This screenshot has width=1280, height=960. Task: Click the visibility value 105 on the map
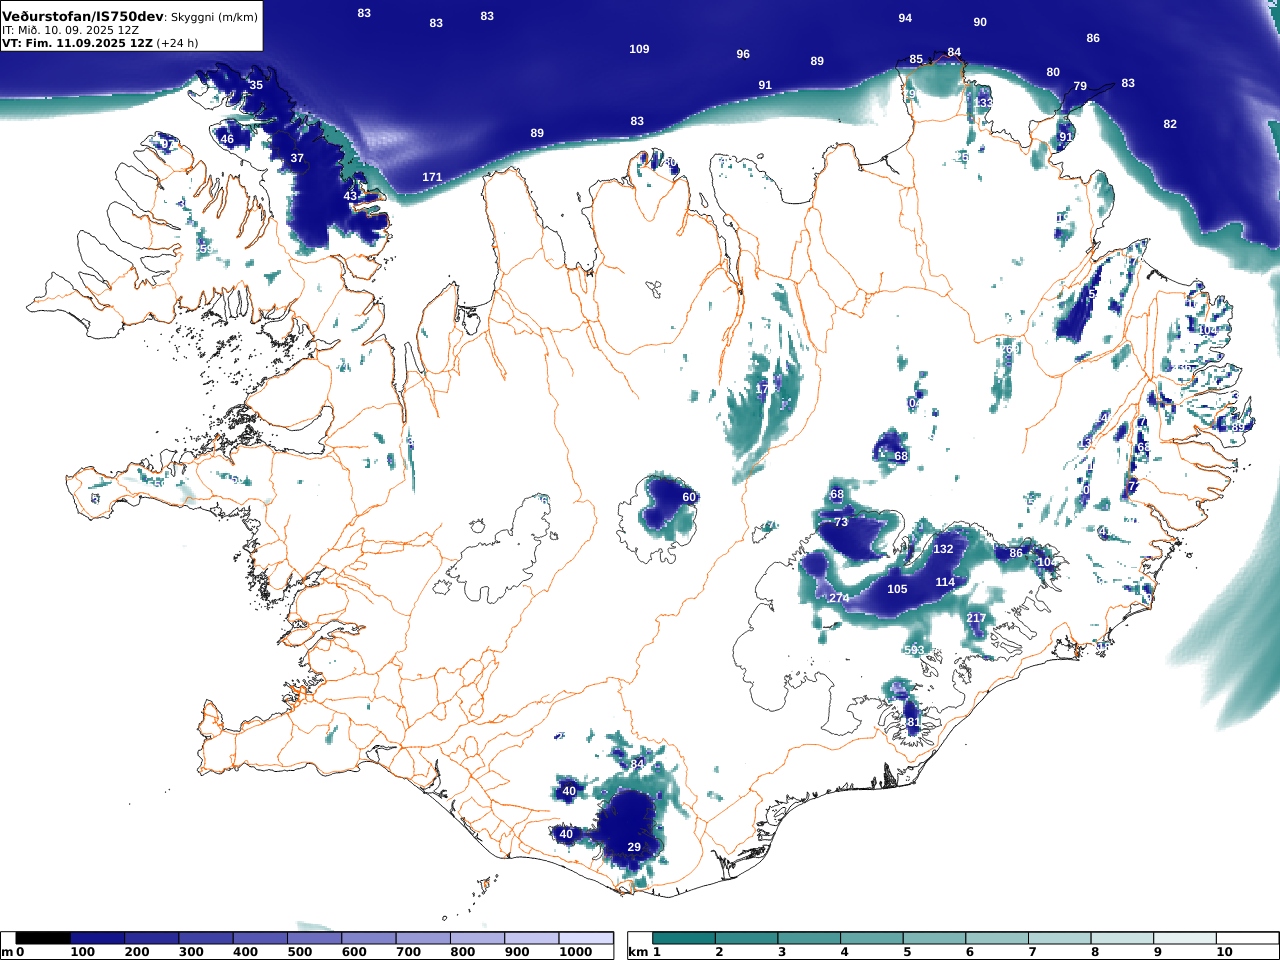coord(898,589)
